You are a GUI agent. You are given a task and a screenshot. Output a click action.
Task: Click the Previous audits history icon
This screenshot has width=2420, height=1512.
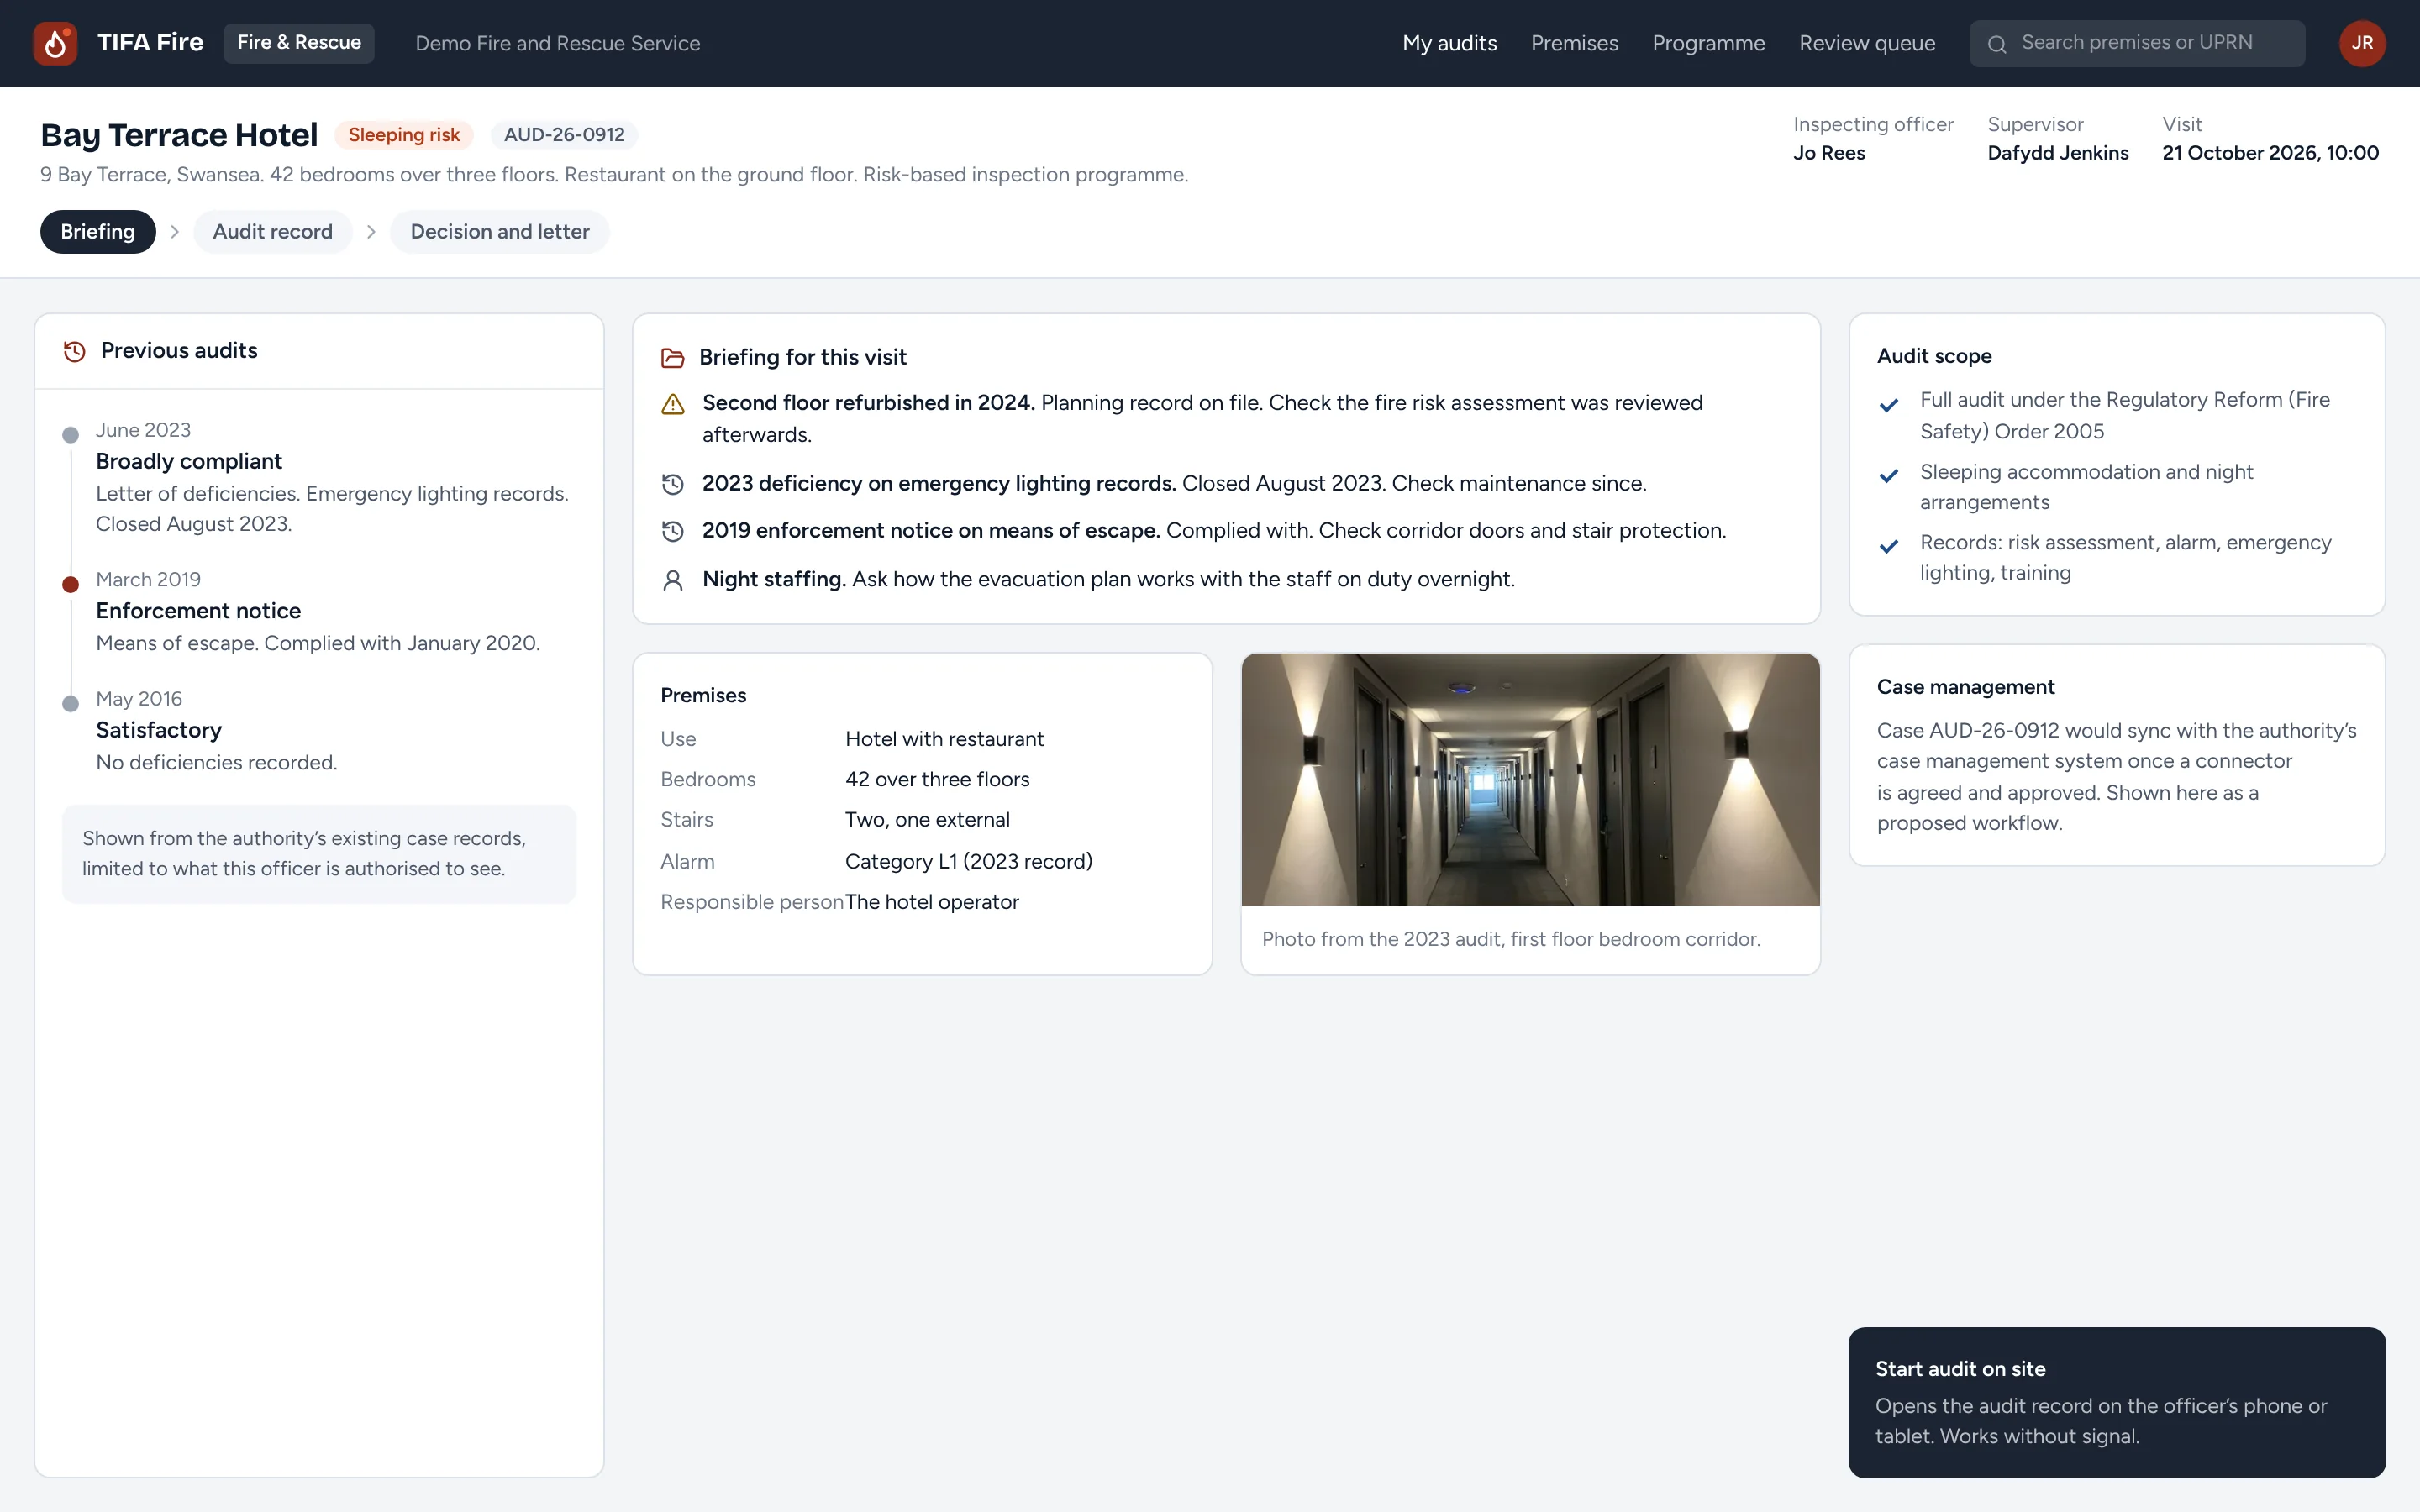pyautogui.click(x=74, y=351)
